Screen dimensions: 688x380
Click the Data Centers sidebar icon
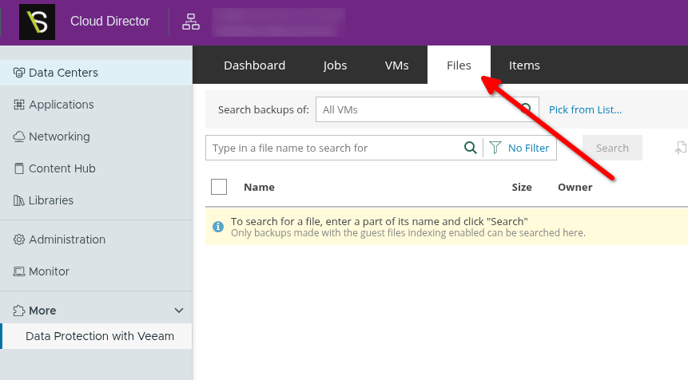19,72
